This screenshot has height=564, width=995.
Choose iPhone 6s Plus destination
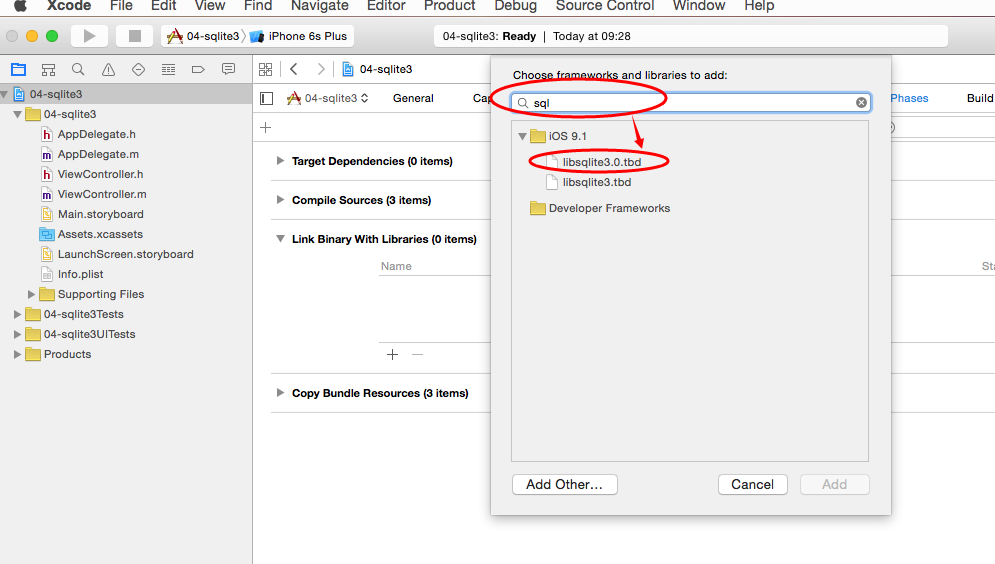coord(300,36)
